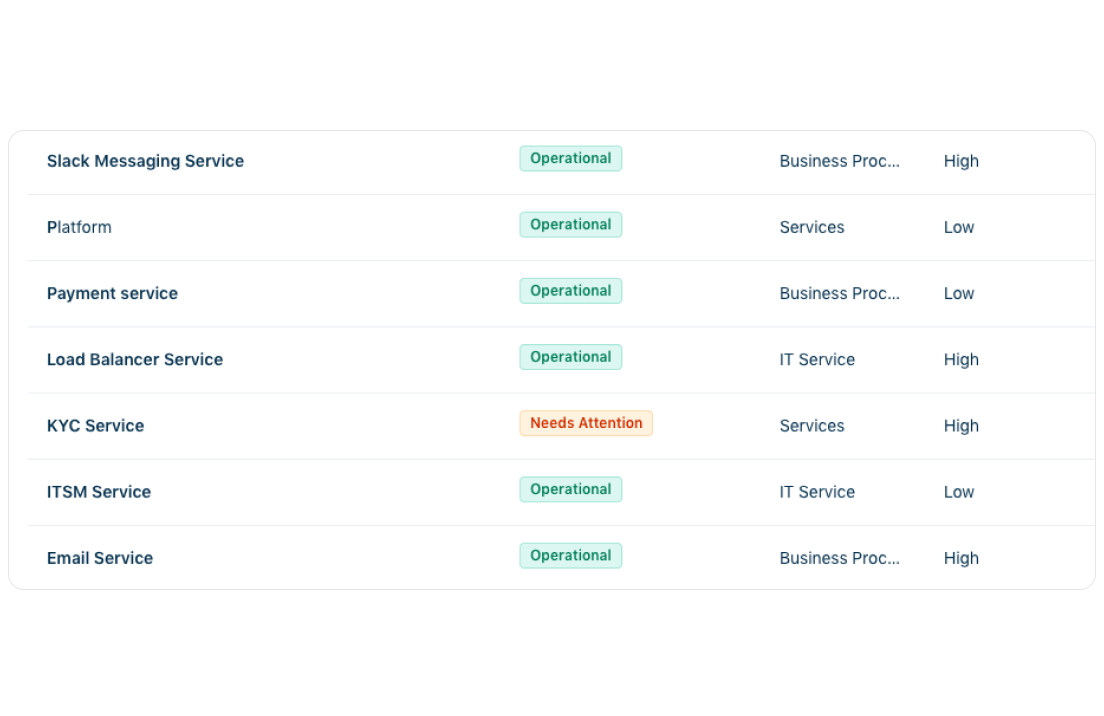This screenshot has width=1104, height=716.
Task: Click the High priority in the Email Service row
Action: click(x=961, y=558)
